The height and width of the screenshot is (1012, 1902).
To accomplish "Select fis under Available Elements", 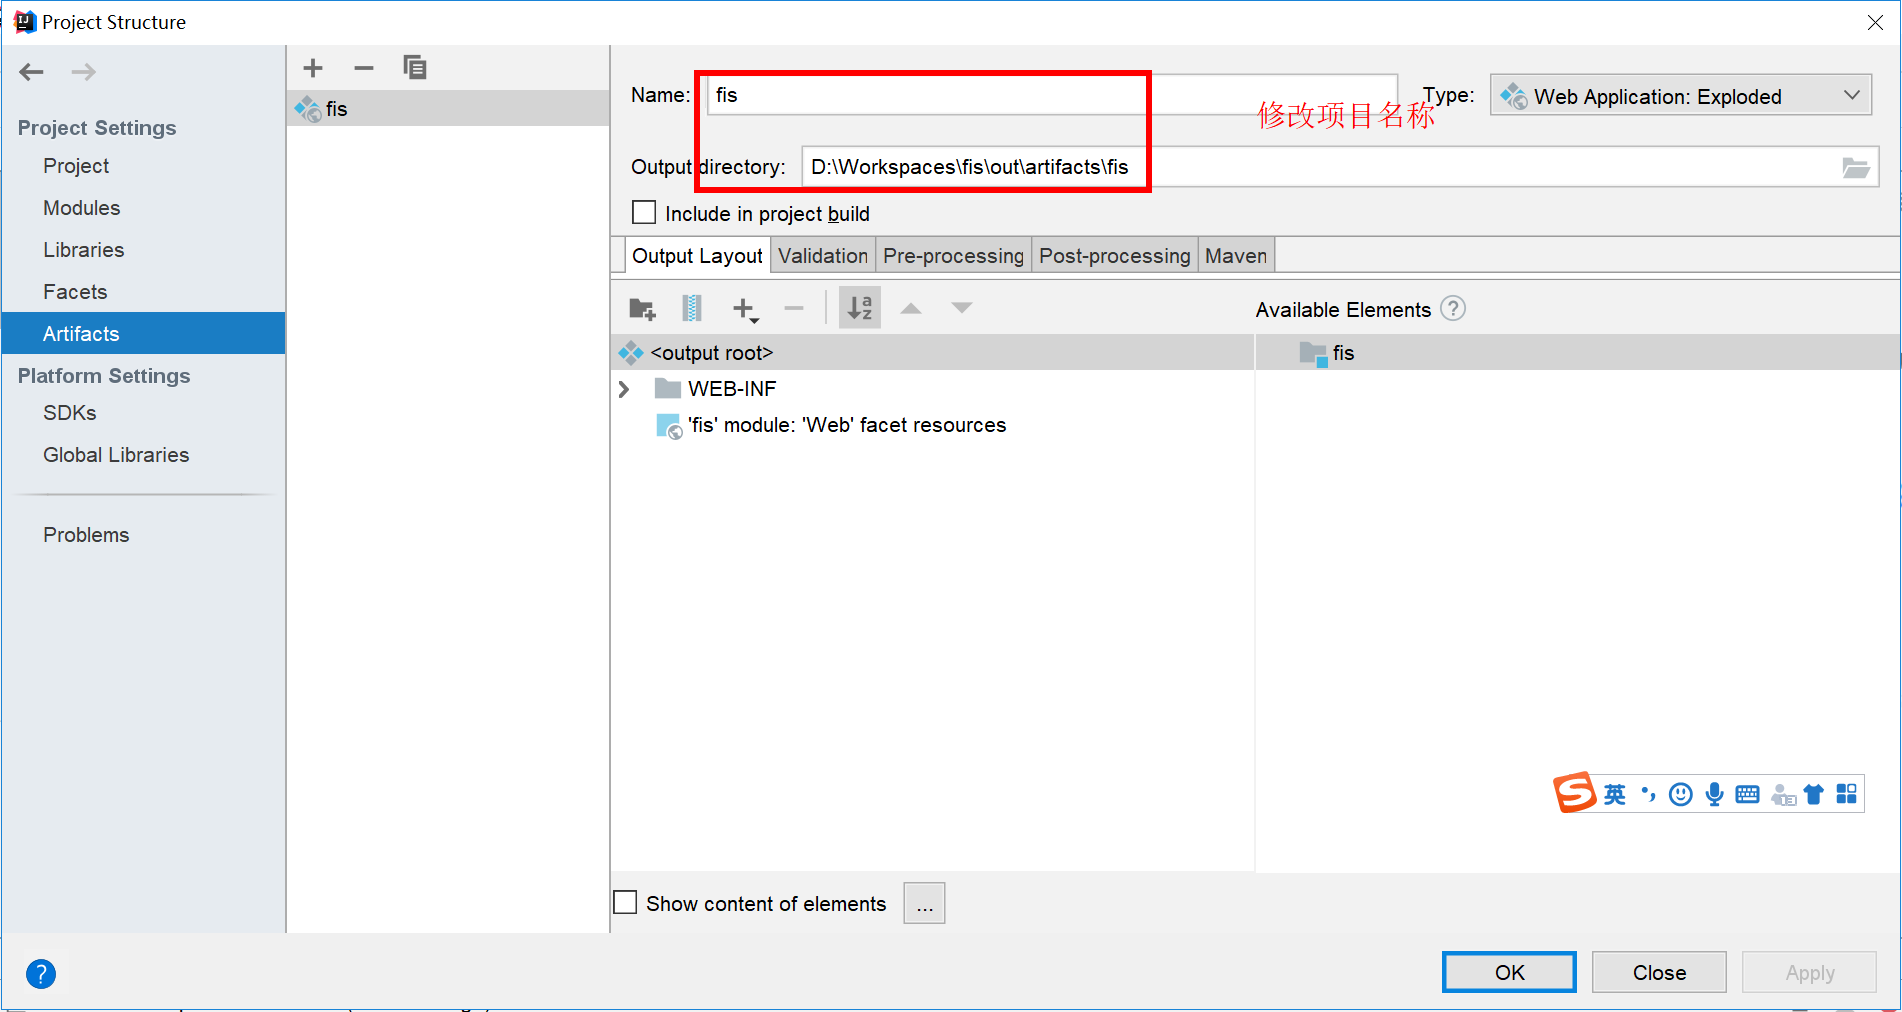I will pyautogui.click(x=1578, y=353).
